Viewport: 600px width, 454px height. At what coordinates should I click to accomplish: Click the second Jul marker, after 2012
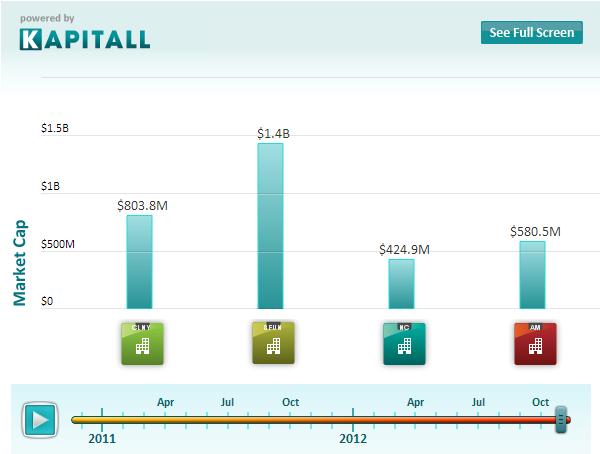(x=478, y=402)
